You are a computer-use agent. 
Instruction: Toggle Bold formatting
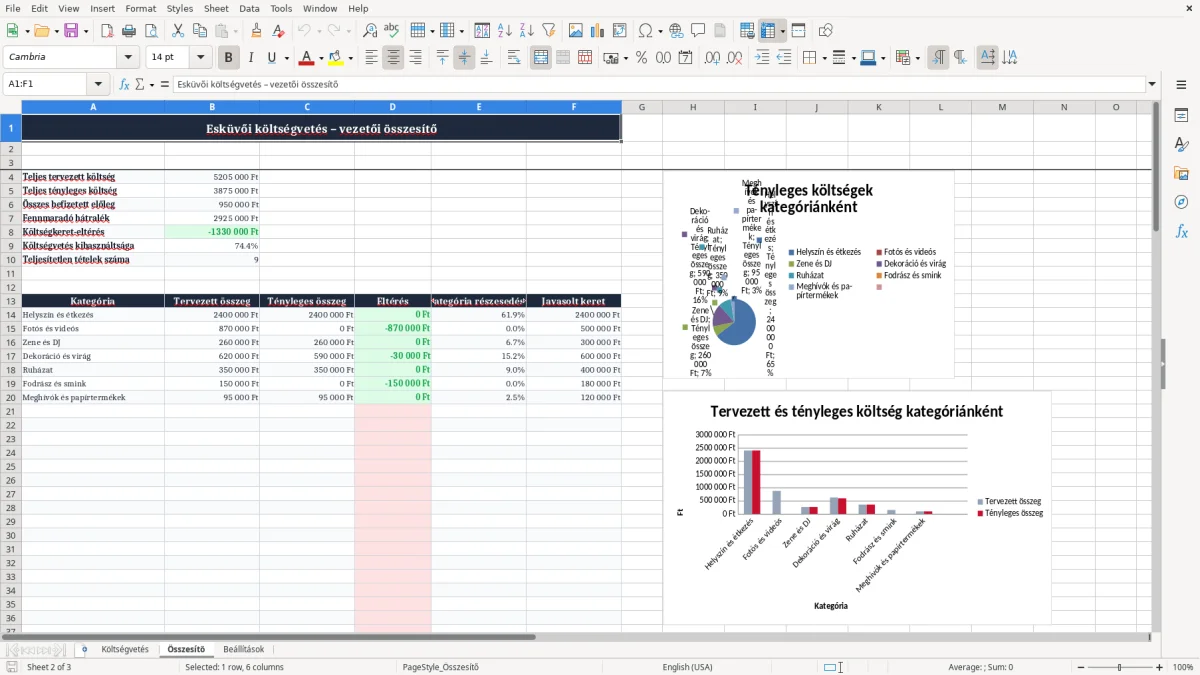[x=228, y=58]
